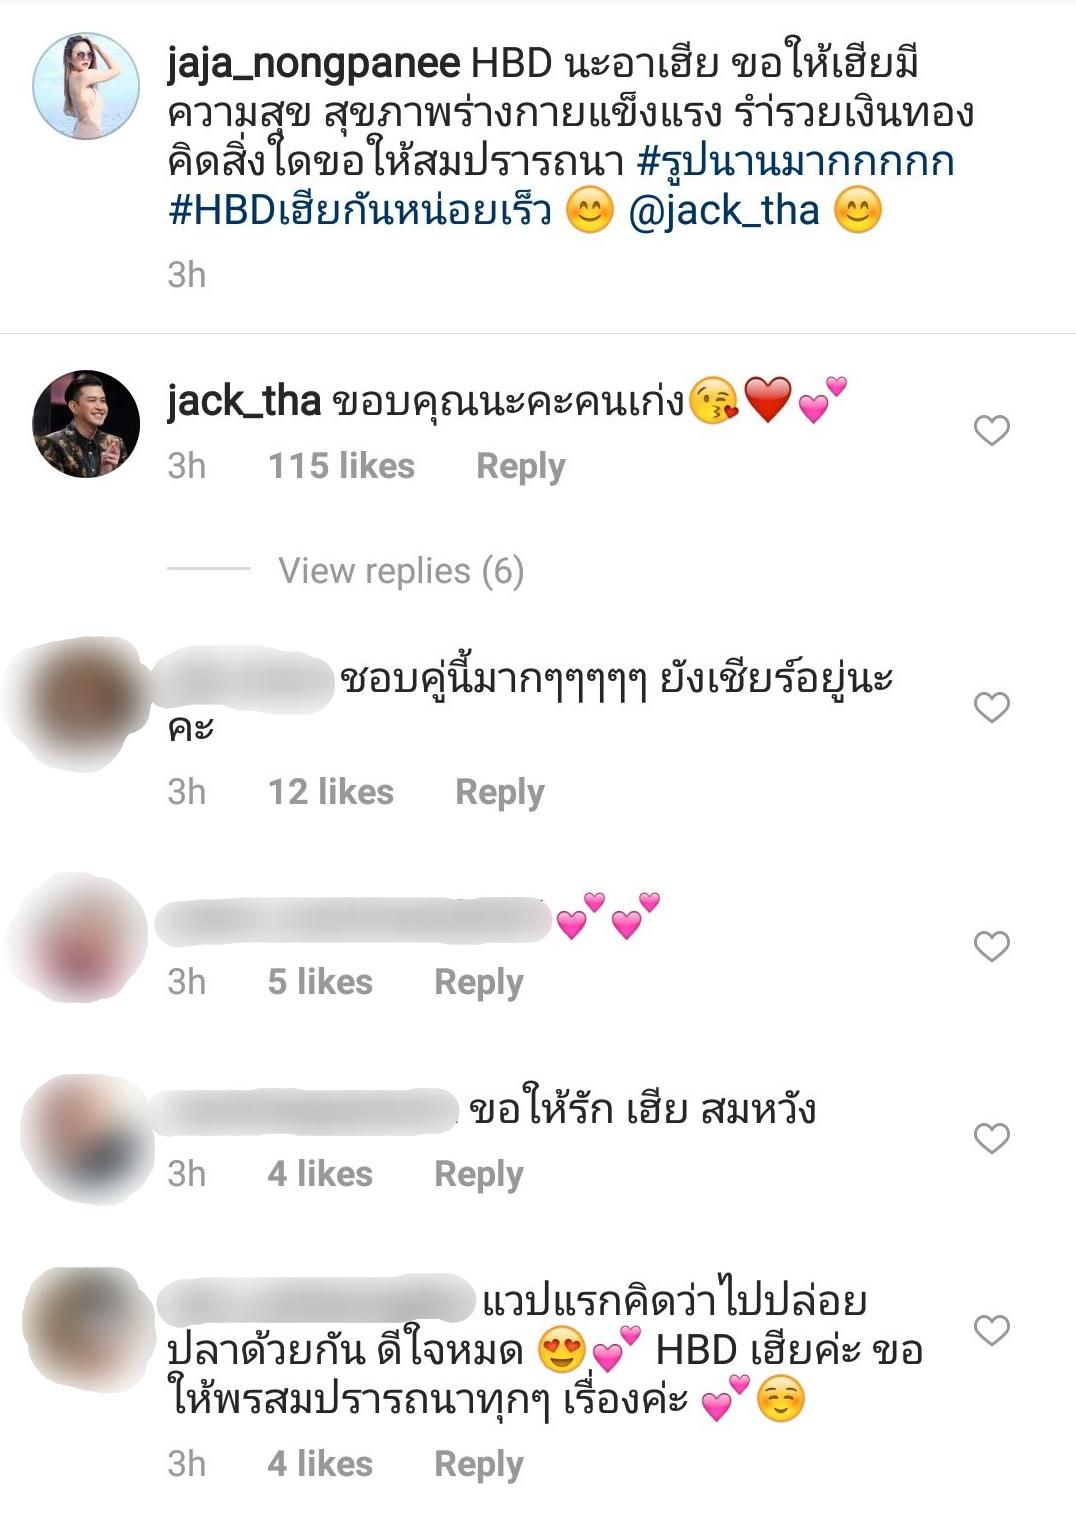Screen dimensions: 1076x1520
Task: View who liked: 115 likes
Action: (x=341, y=466)
